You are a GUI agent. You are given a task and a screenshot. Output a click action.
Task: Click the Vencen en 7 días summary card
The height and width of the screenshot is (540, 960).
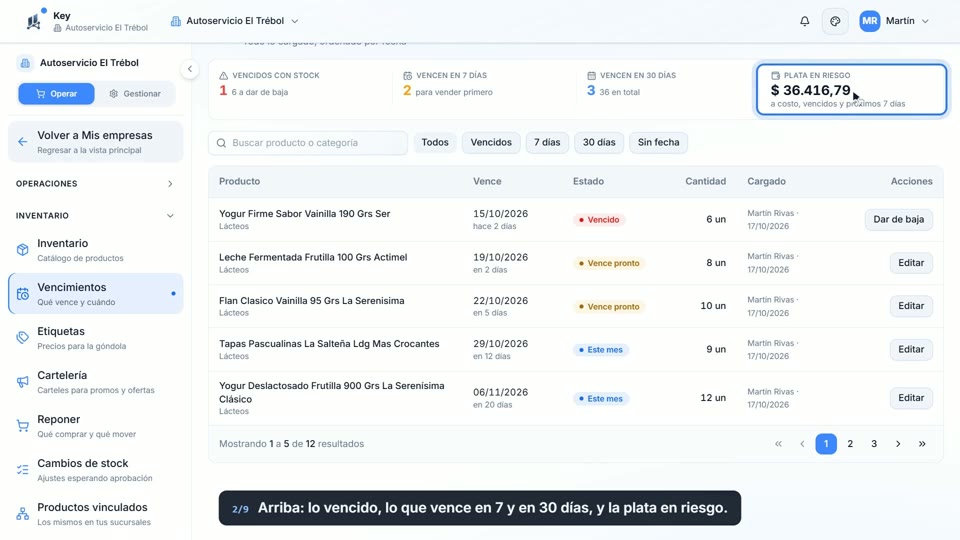coord(484,89)
